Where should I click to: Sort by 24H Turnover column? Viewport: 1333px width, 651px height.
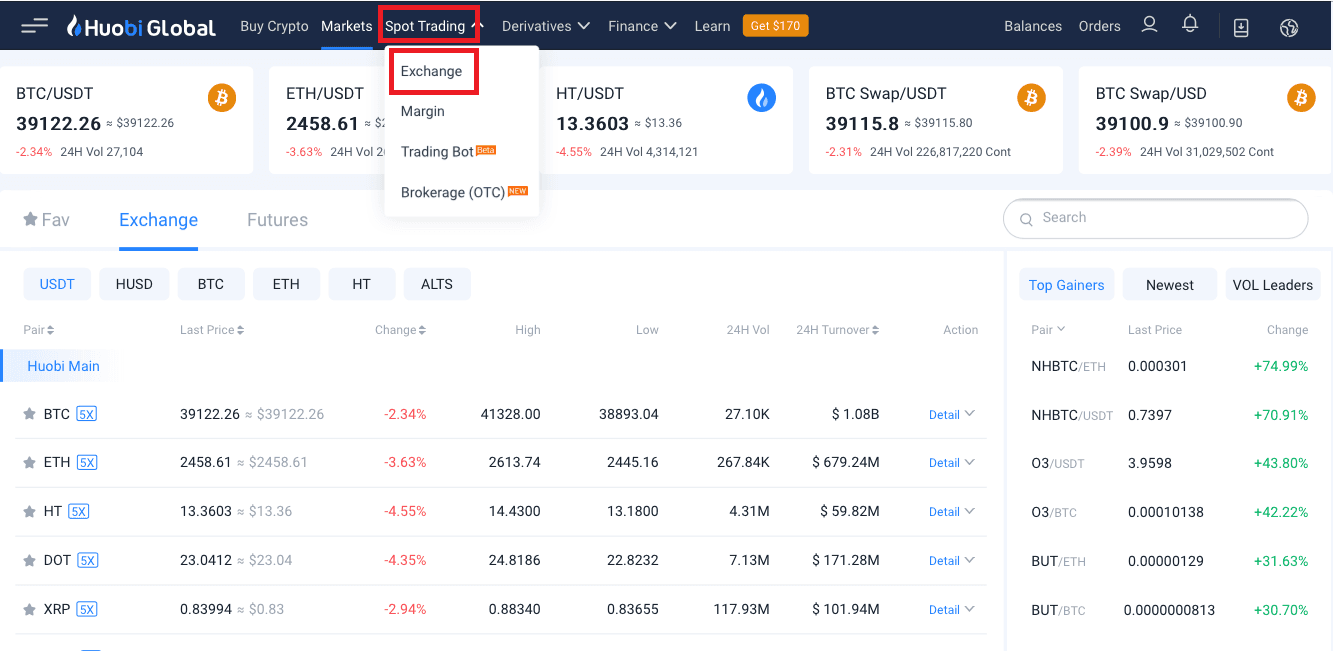click(x=838, y=330)
